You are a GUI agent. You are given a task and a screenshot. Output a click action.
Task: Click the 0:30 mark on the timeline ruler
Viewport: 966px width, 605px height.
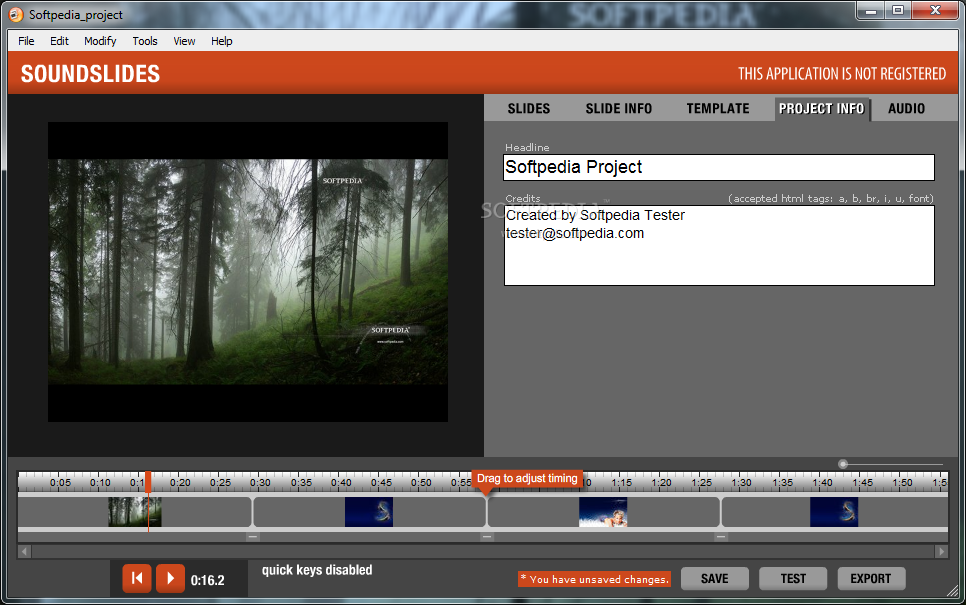tap(260, 482)
